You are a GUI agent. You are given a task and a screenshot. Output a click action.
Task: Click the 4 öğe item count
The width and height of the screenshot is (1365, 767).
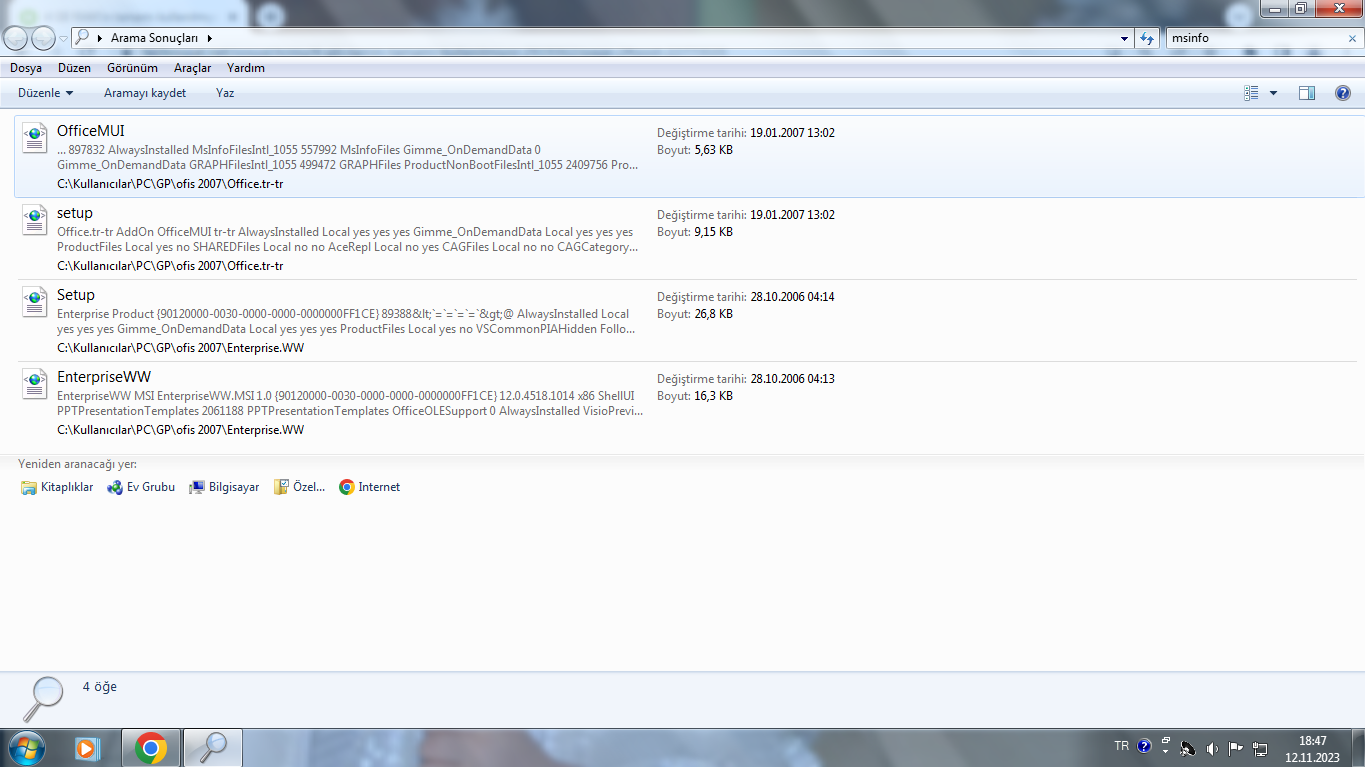tap(100, 687)
